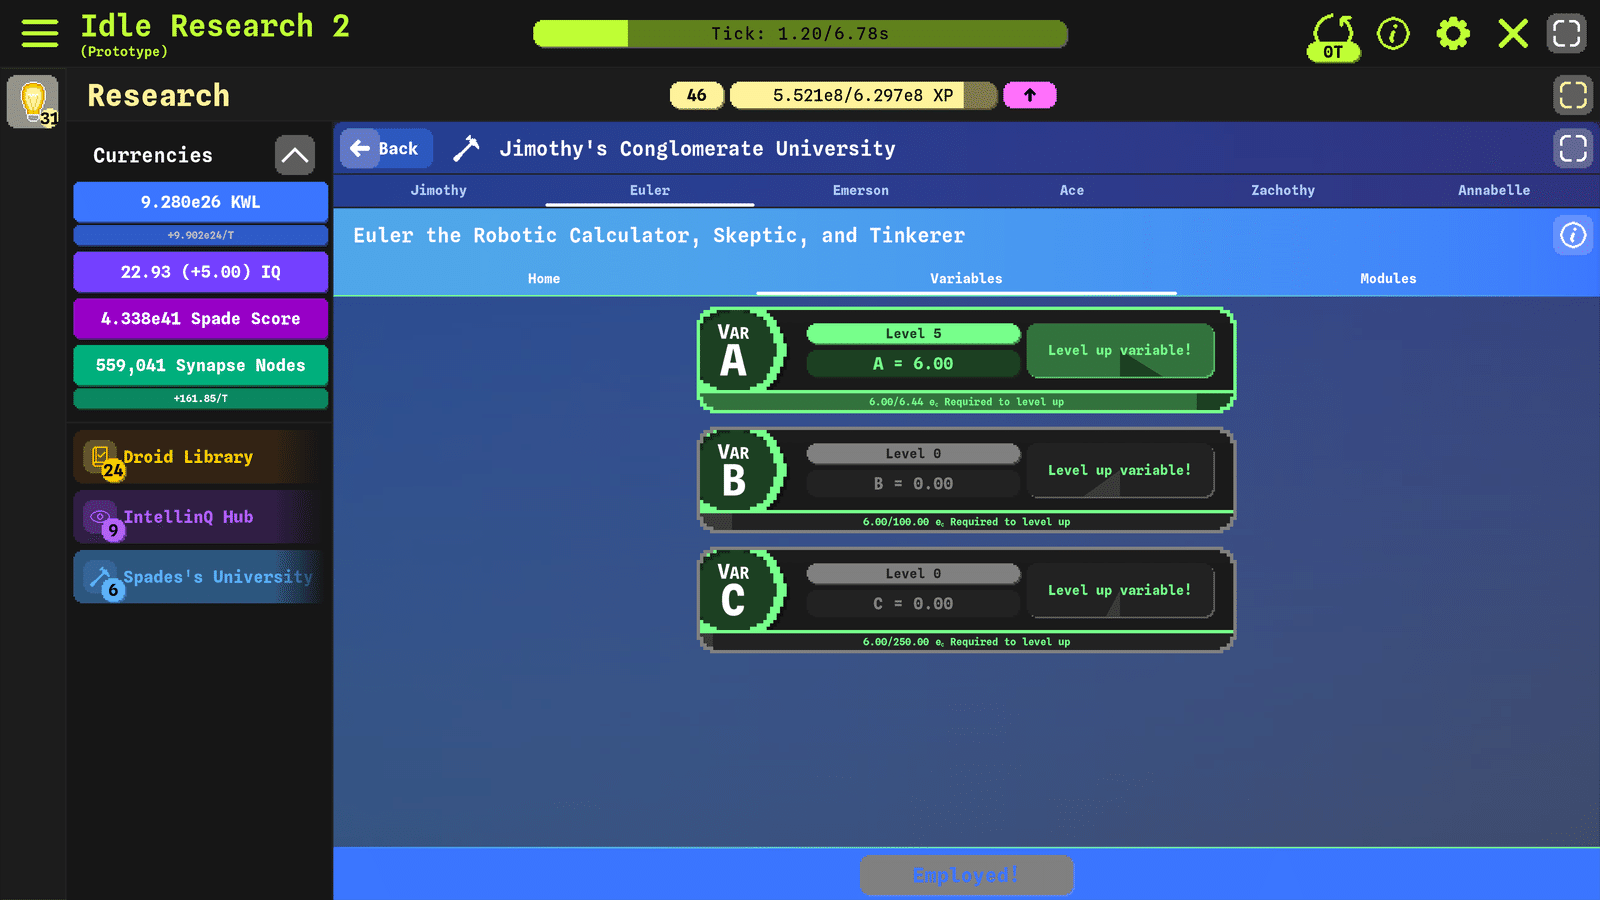Expand the Research panel header icon
Screen dimensions: 1600x900
click(x=1573, y=95)
